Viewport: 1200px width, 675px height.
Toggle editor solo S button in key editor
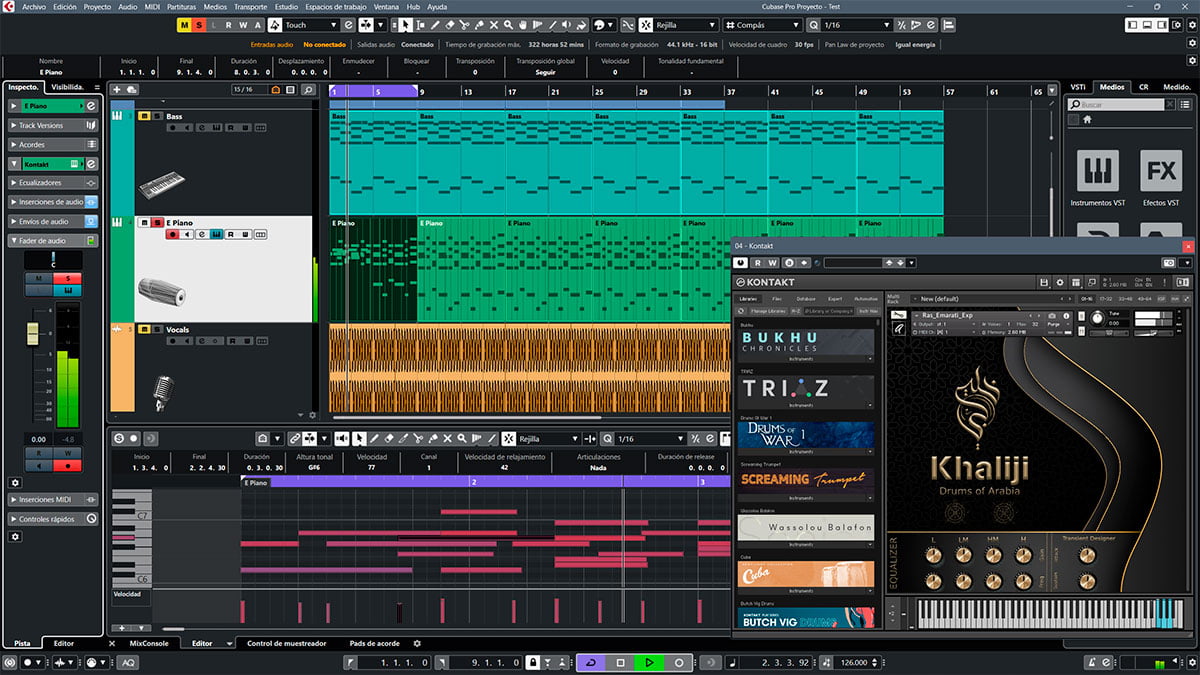point(119,438)
